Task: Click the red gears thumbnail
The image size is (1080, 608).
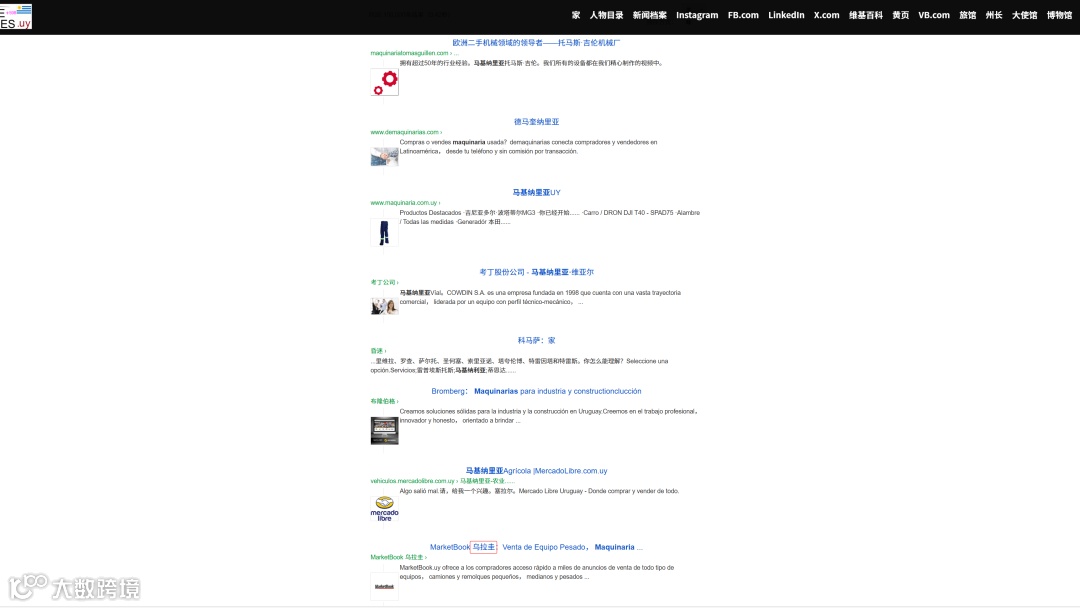Action: pos(384,83)
